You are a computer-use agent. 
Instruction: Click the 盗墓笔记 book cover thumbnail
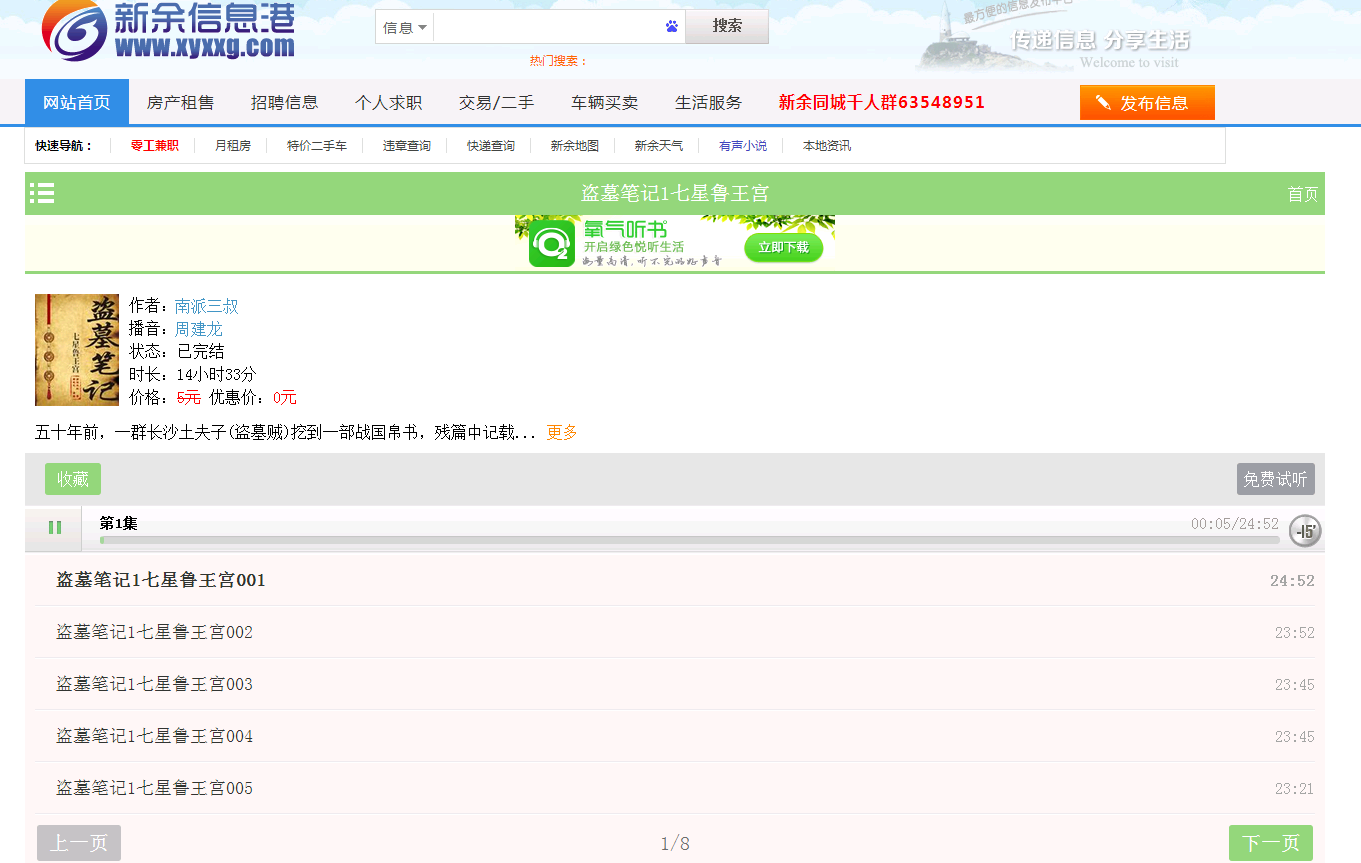[x=77, y=350]
